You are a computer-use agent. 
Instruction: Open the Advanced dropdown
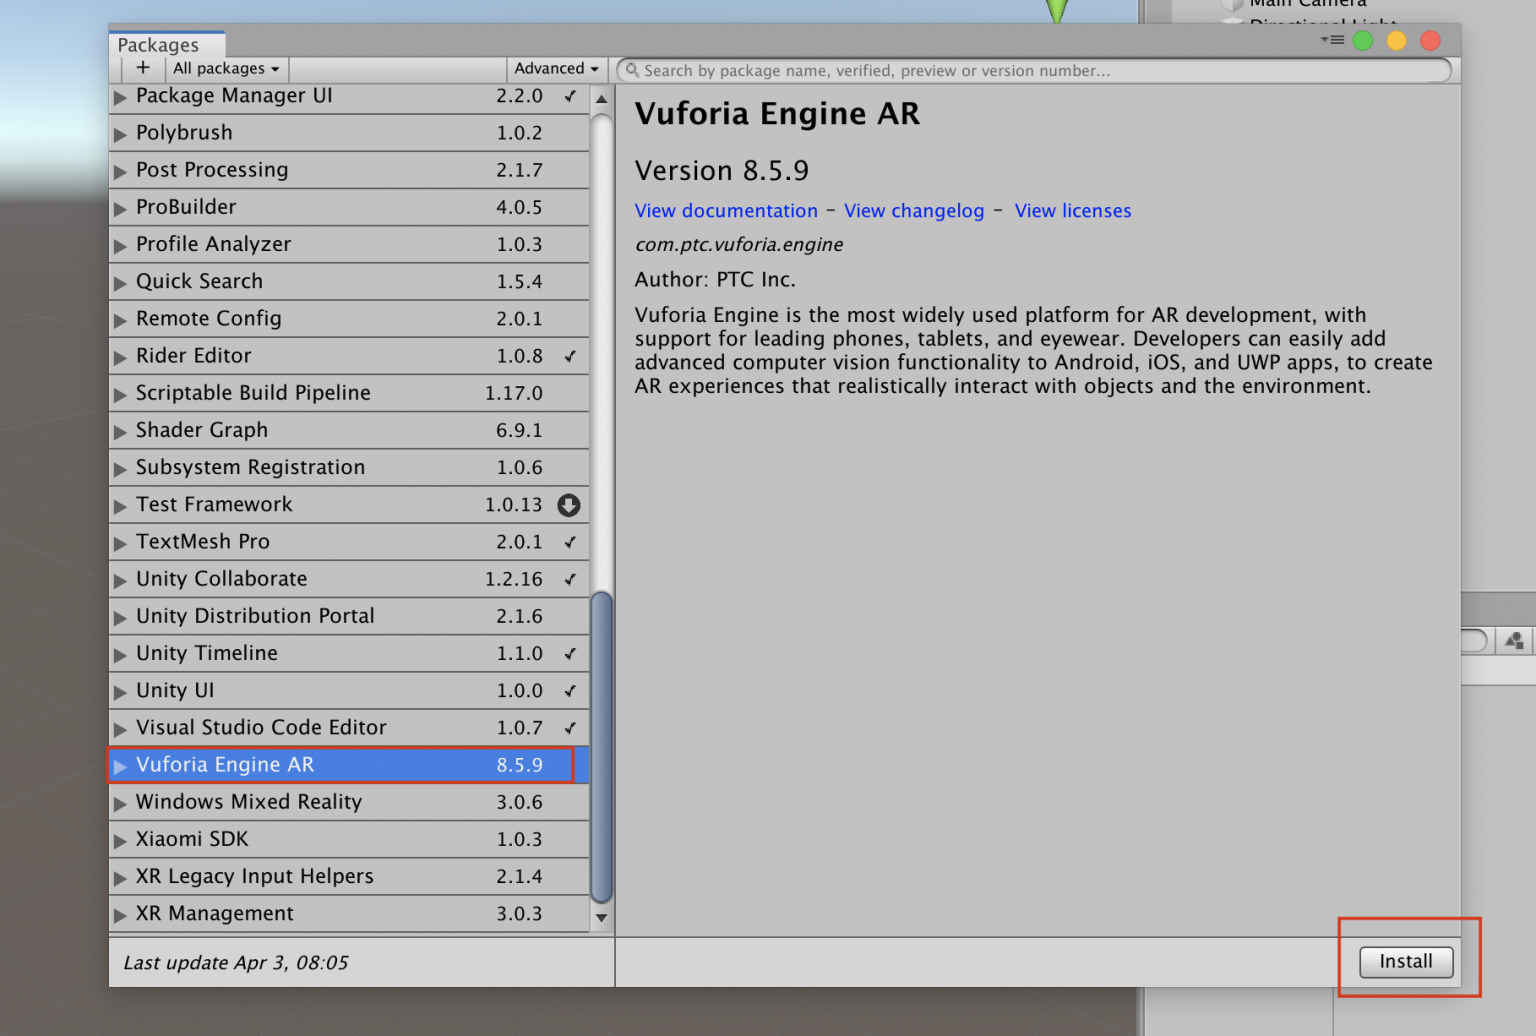point(554,68)
